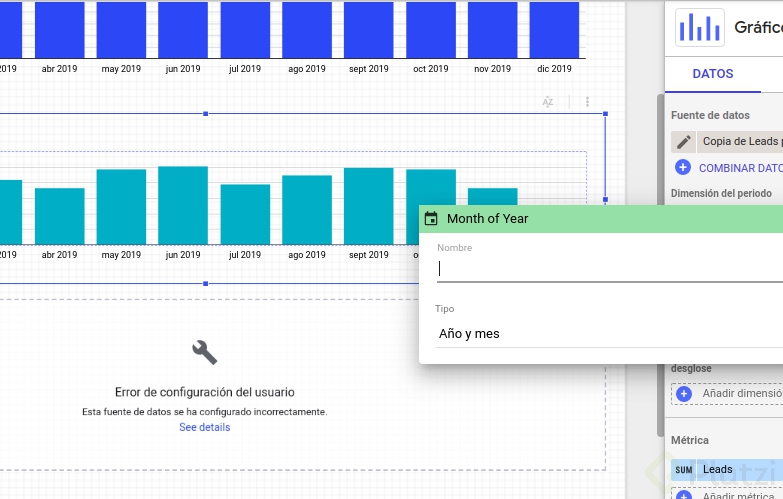Screen dimensions: 783x499
Task: Click the wrench error icon
Action: pos(205,353)
